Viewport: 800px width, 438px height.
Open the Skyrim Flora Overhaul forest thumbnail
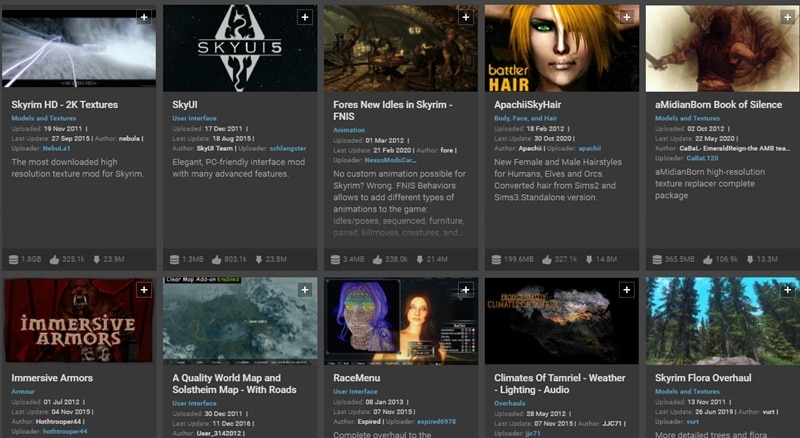[722, 321]
